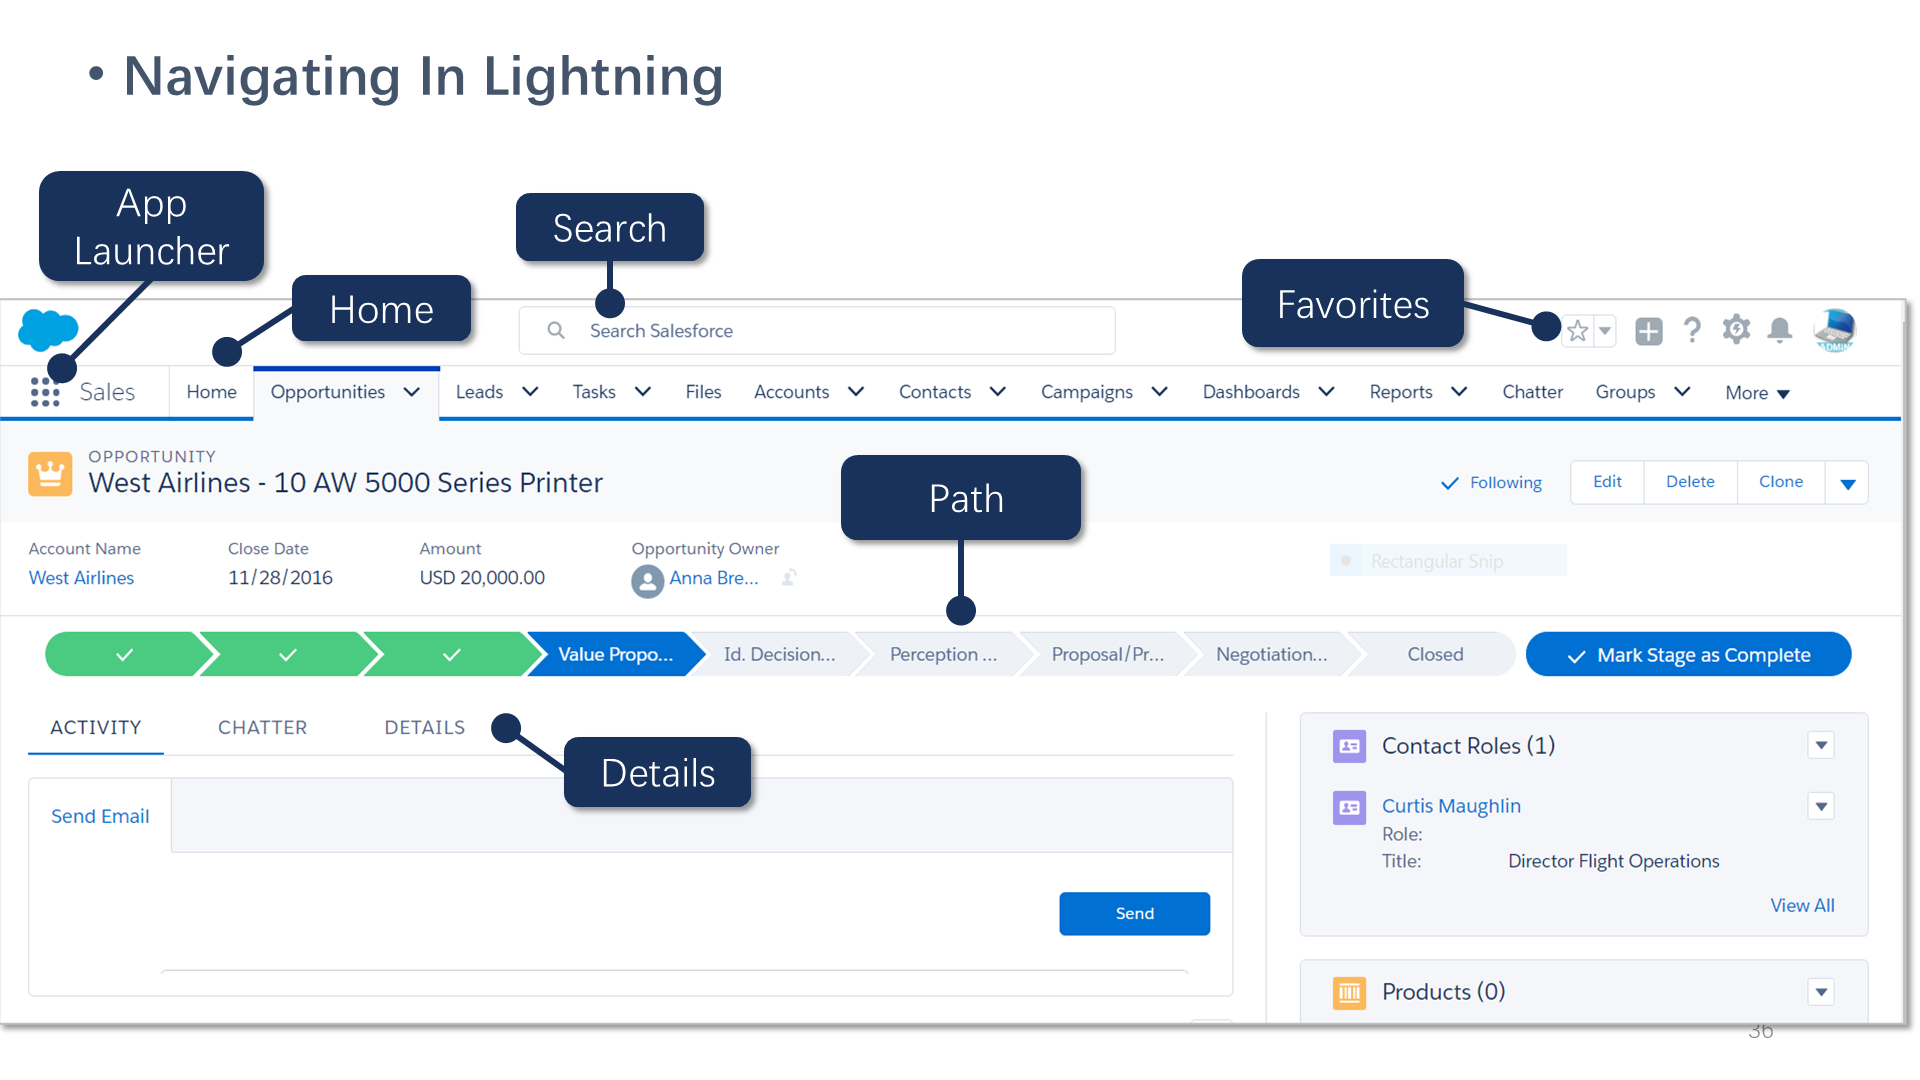
Task: Switch to the CHATTER record tab
Action: coord(262,727)
